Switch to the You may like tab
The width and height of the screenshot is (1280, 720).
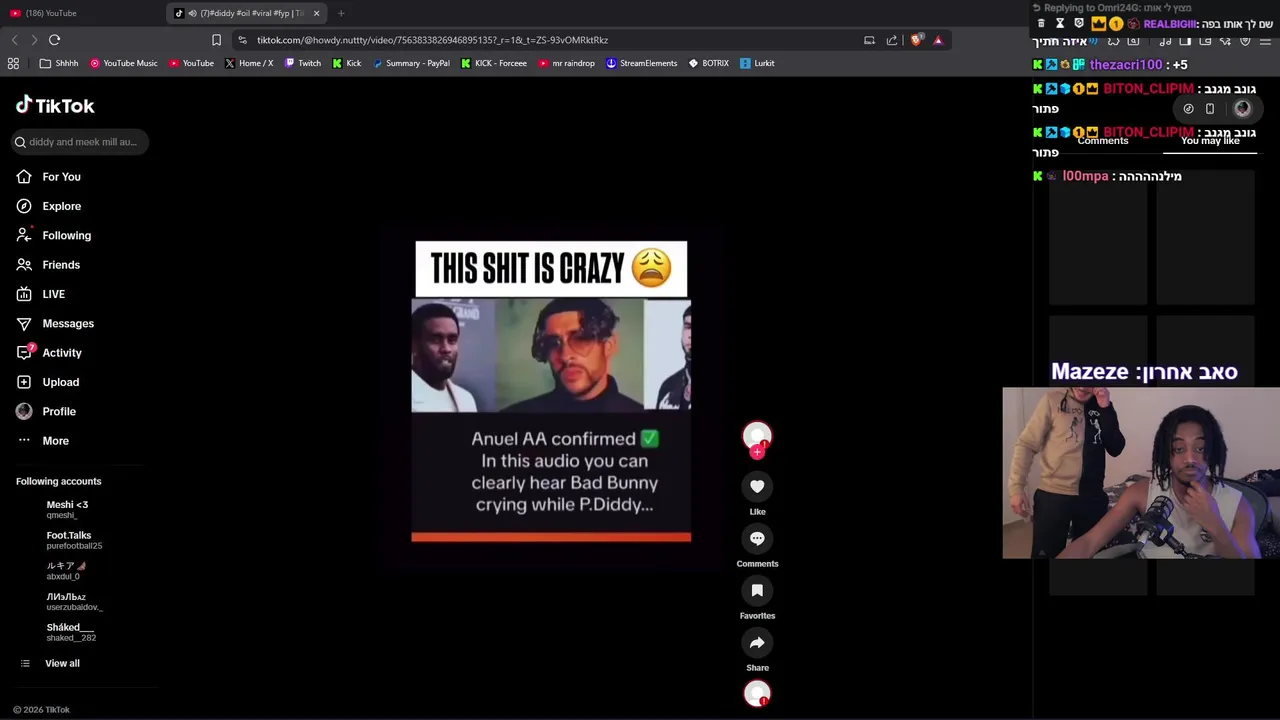(1210, 141)
